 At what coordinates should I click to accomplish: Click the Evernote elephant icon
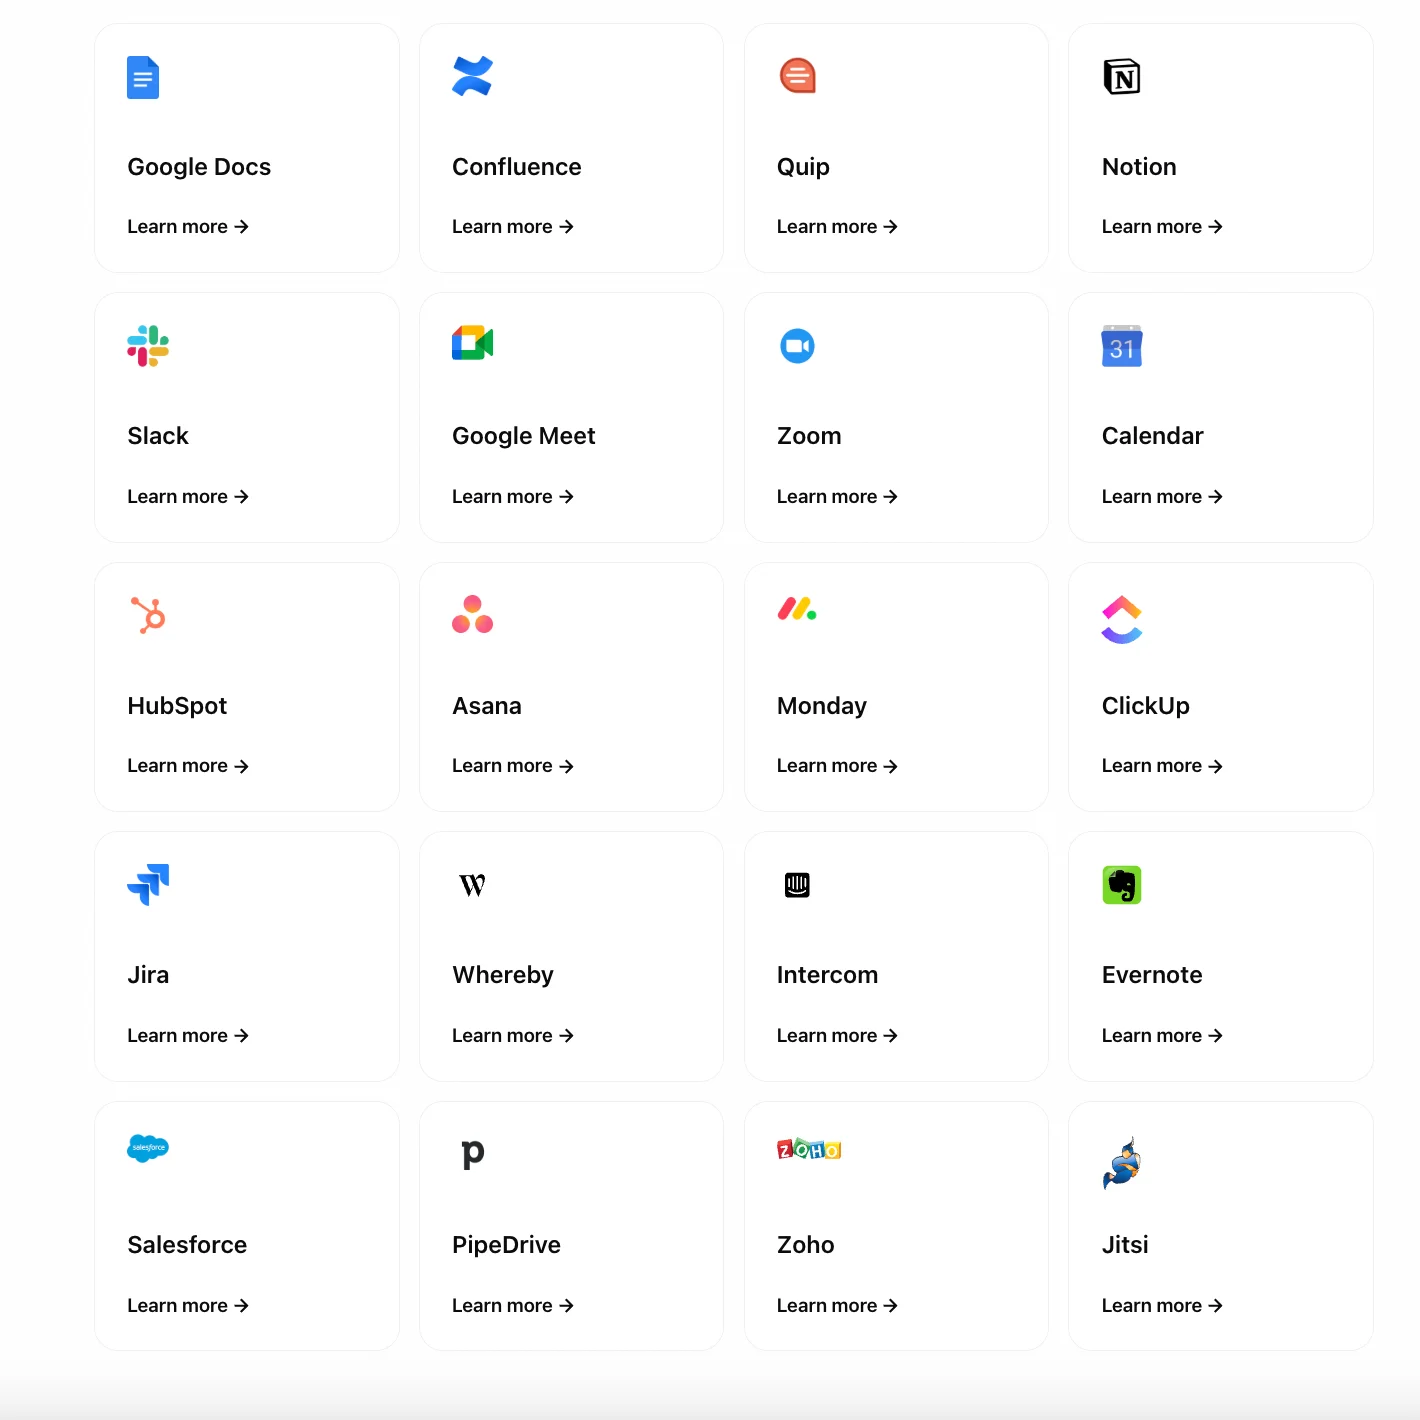(1122, 885)
